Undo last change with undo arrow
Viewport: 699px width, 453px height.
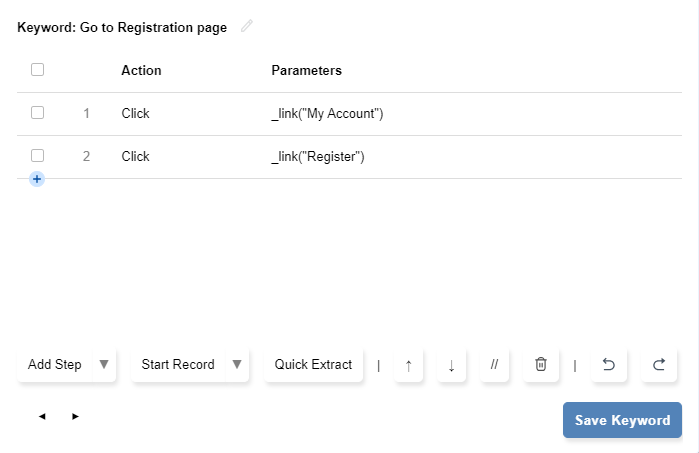(x=608, y=365)
